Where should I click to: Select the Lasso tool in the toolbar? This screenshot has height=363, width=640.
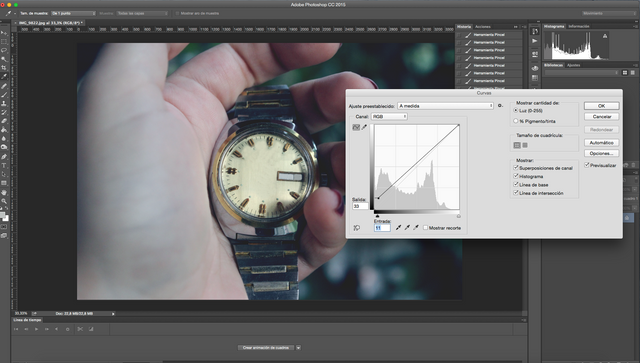coord(4,50)
